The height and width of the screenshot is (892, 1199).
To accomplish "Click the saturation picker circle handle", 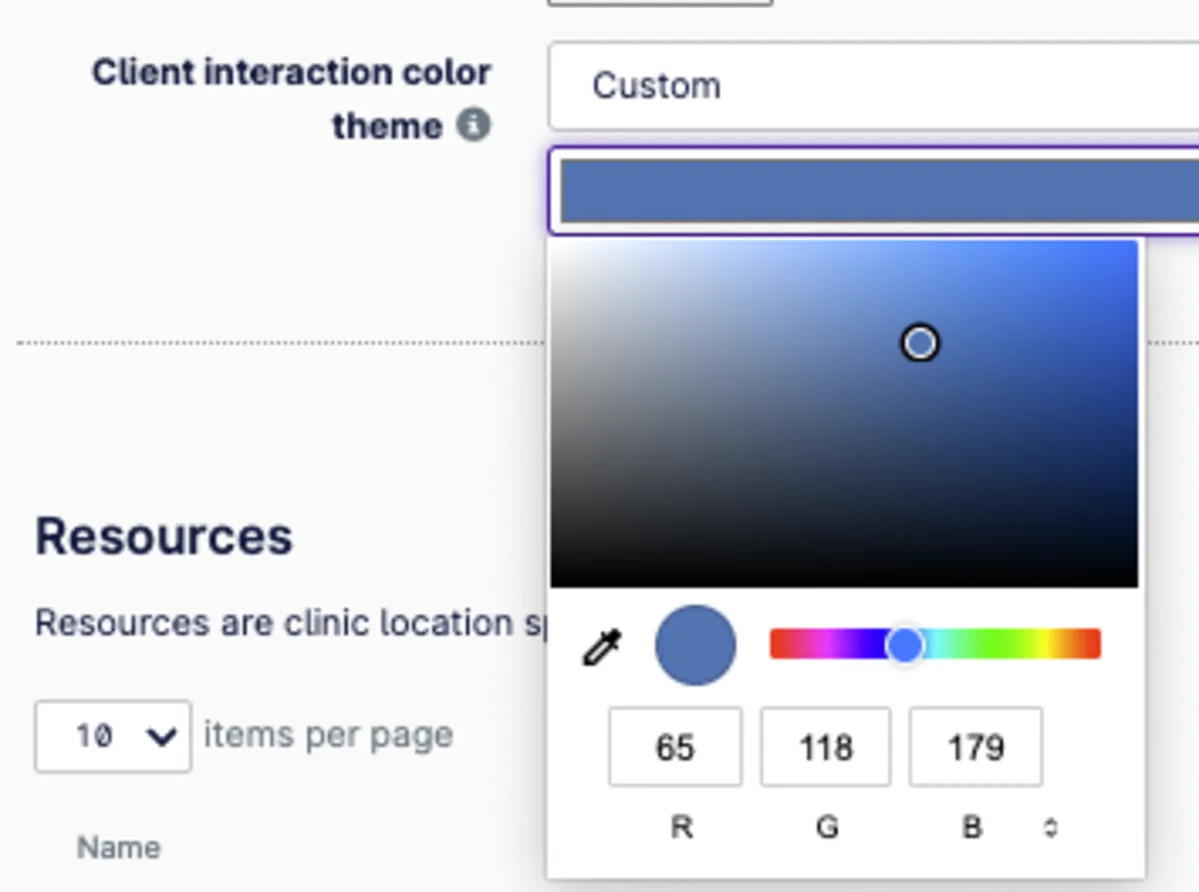I will 920,342.
